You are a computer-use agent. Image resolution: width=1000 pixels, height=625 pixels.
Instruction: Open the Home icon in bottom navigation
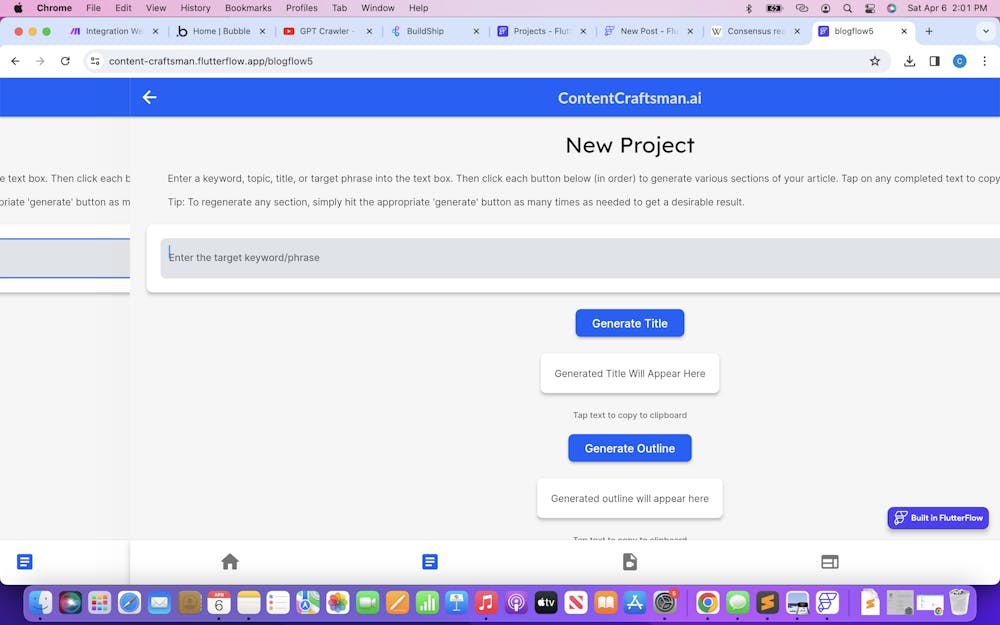click(x=230, y=561)
